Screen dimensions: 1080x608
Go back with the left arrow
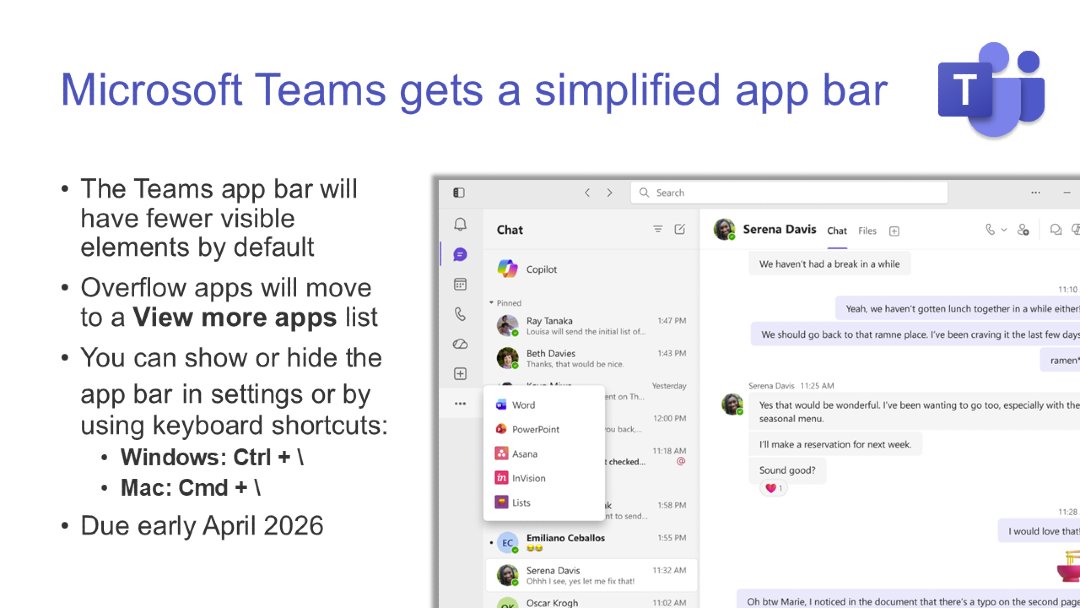[x=588, y=193]
